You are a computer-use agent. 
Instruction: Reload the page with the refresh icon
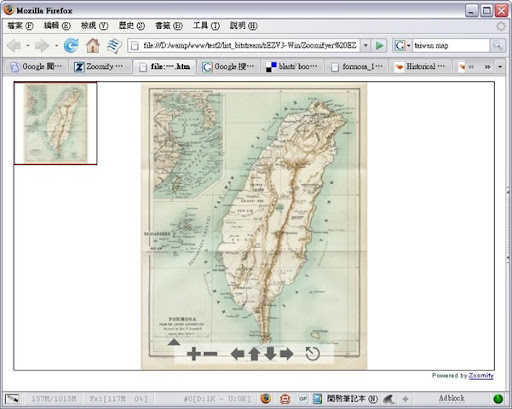point(71,46)
